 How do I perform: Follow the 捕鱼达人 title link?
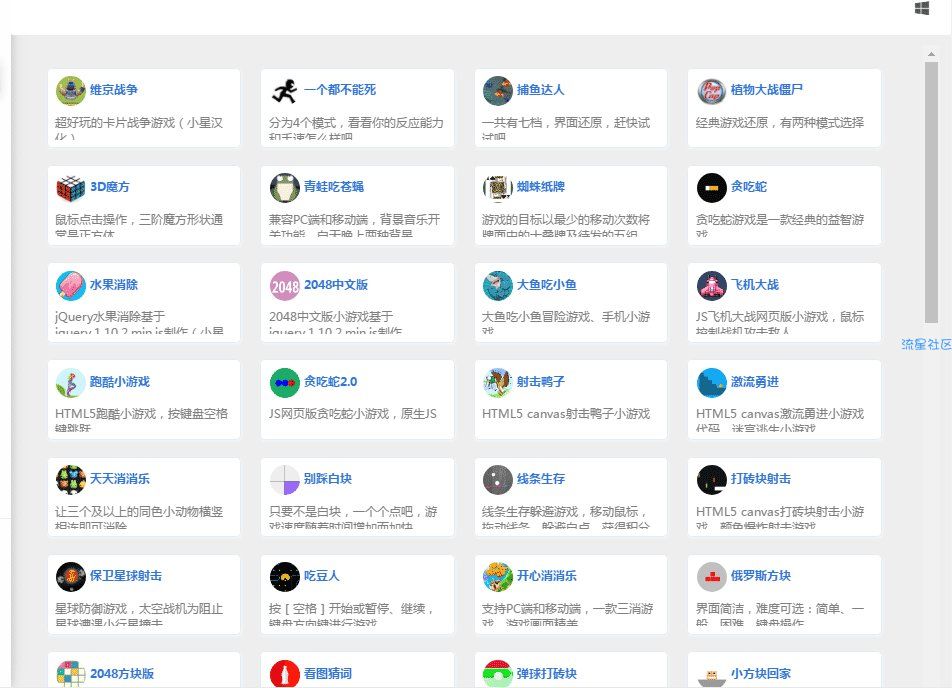[x=541, y=90]
